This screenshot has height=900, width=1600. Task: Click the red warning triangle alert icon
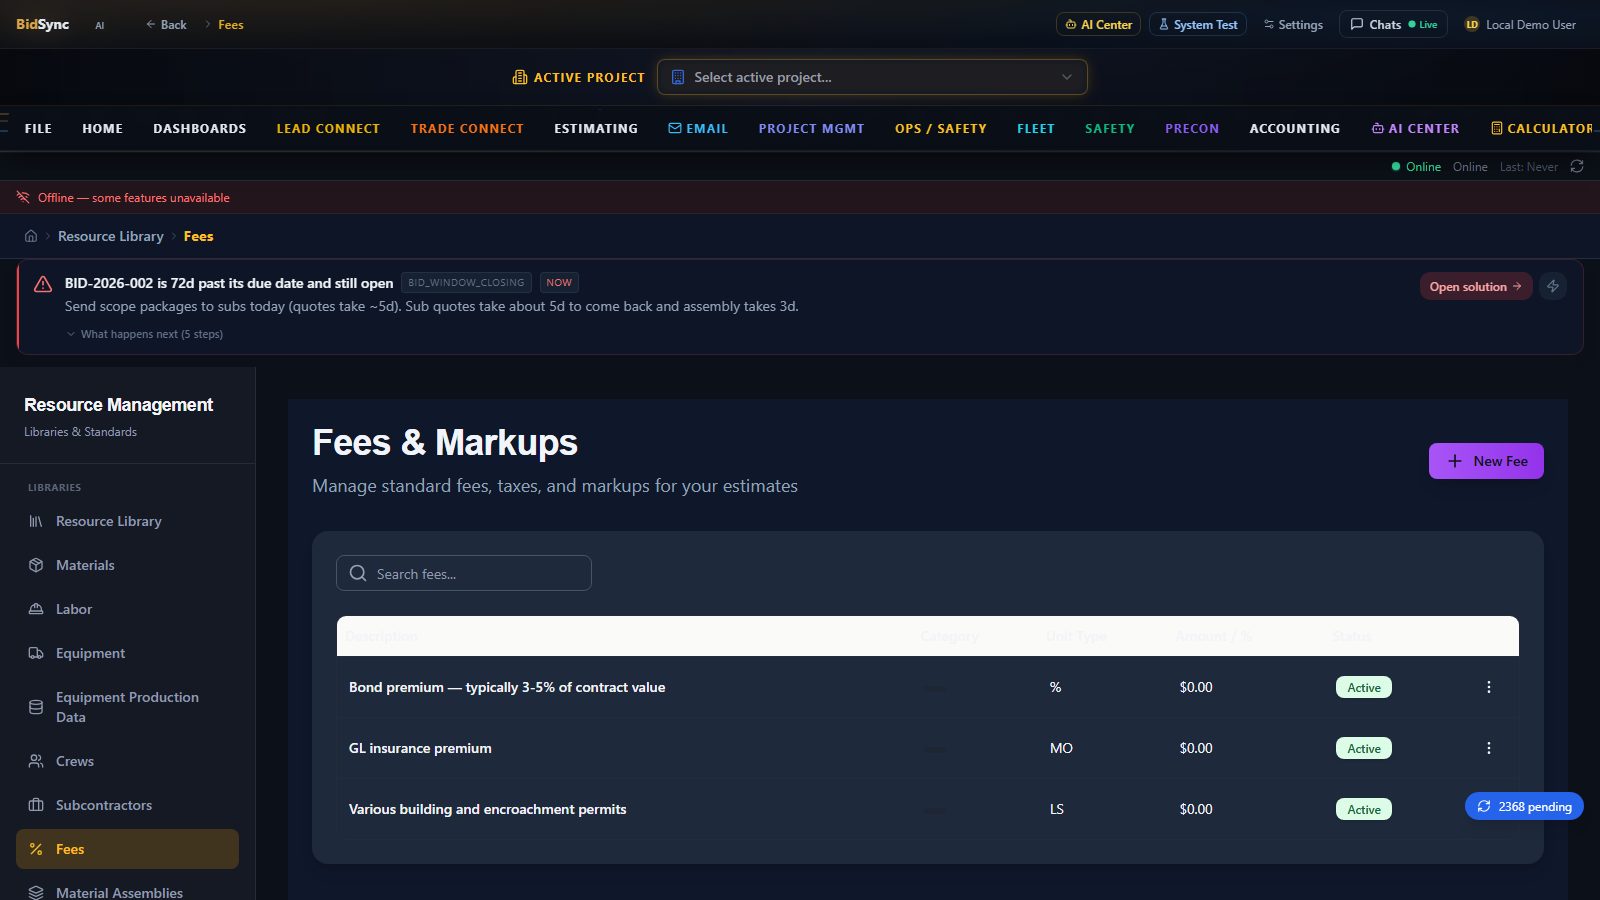click(x=43, y=284)
